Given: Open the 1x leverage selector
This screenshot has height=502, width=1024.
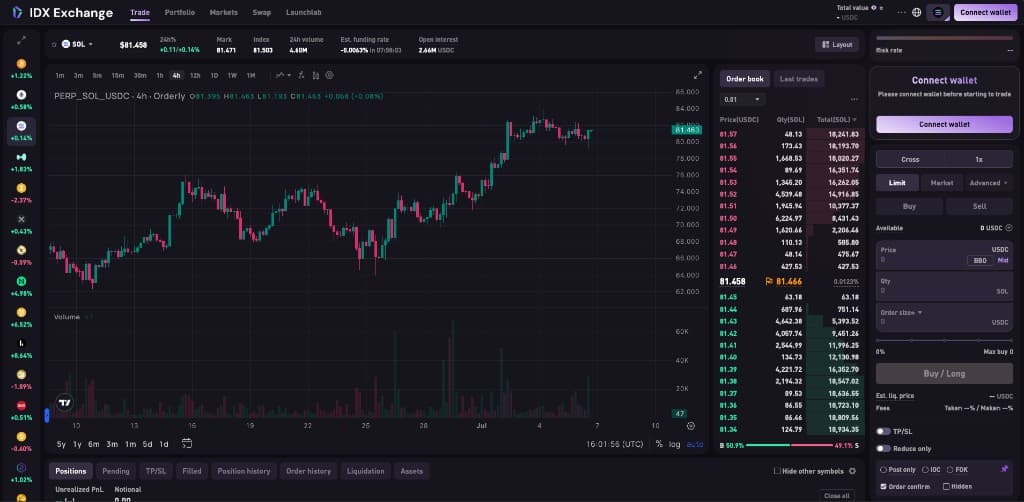Looking at the screenshot, I should [x=979, y=159].
